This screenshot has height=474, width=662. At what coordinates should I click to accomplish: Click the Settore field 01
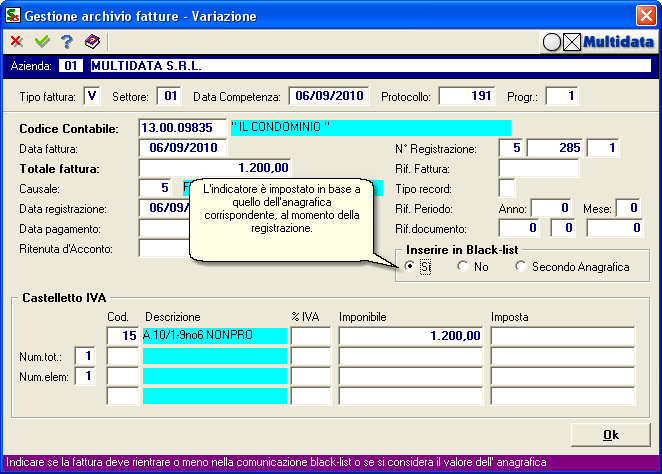click(x=169, y=96)
